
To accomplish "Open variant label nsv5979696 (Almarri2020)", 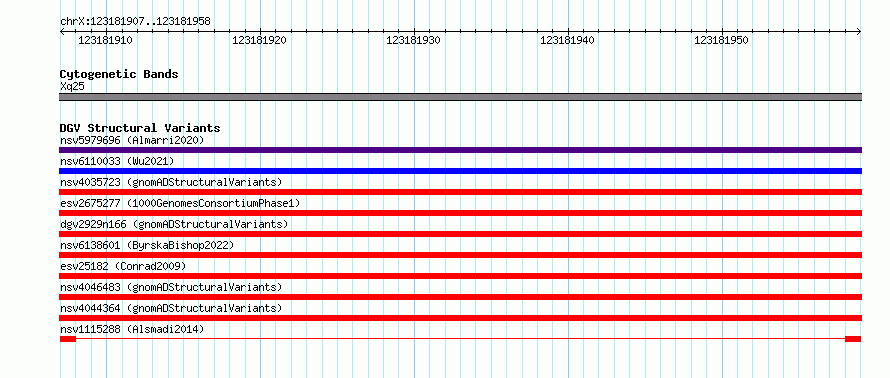I will click(132, 140).
